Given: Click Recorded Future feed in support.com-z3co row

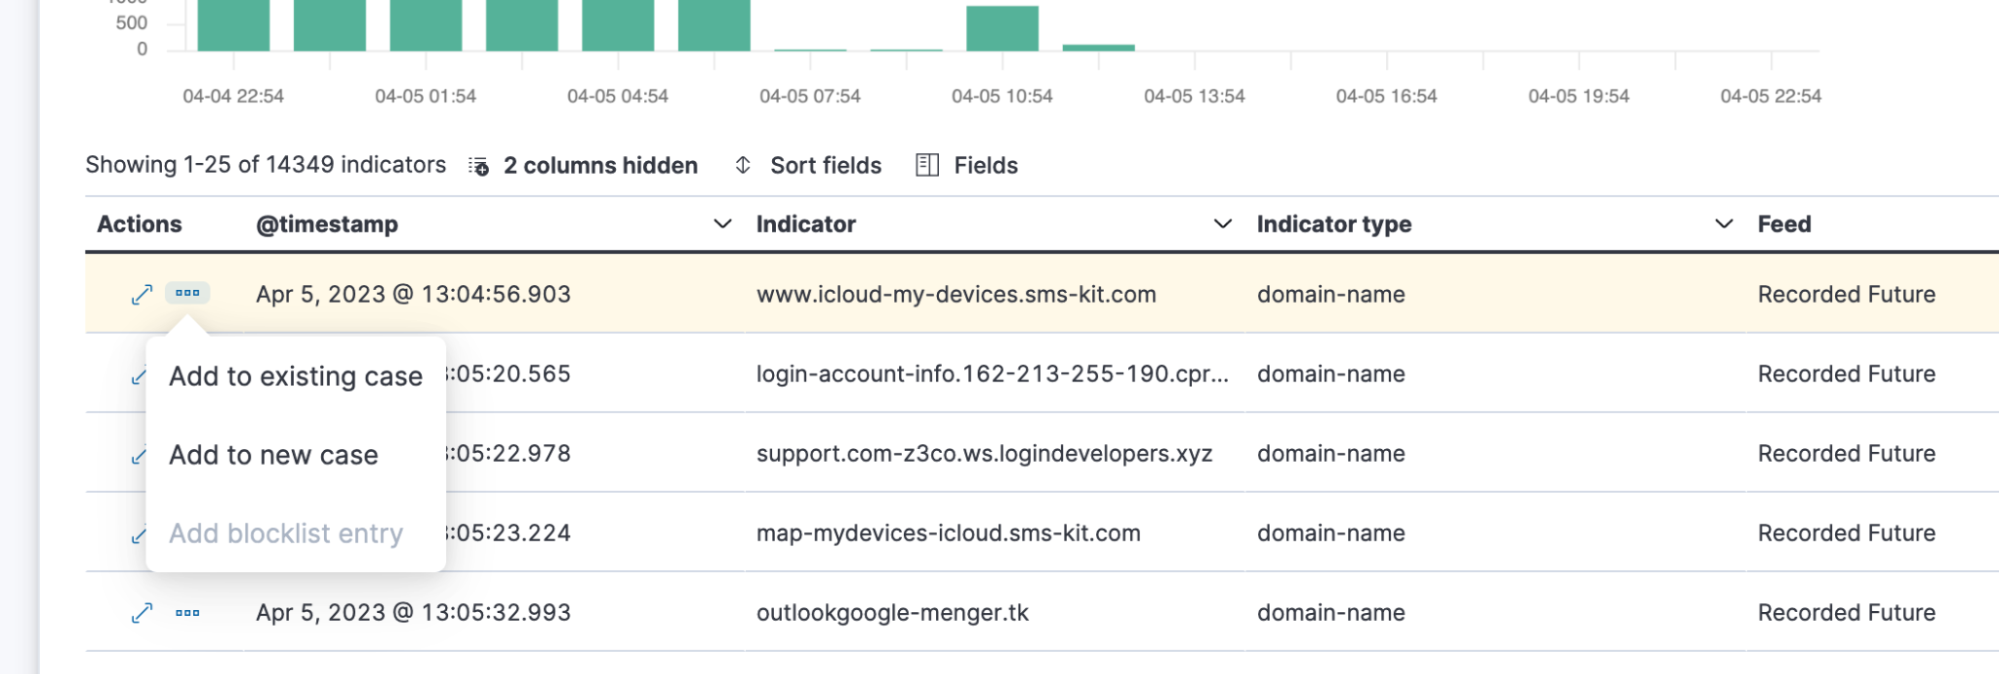Looking at the screenshot, I should 1846,454.
